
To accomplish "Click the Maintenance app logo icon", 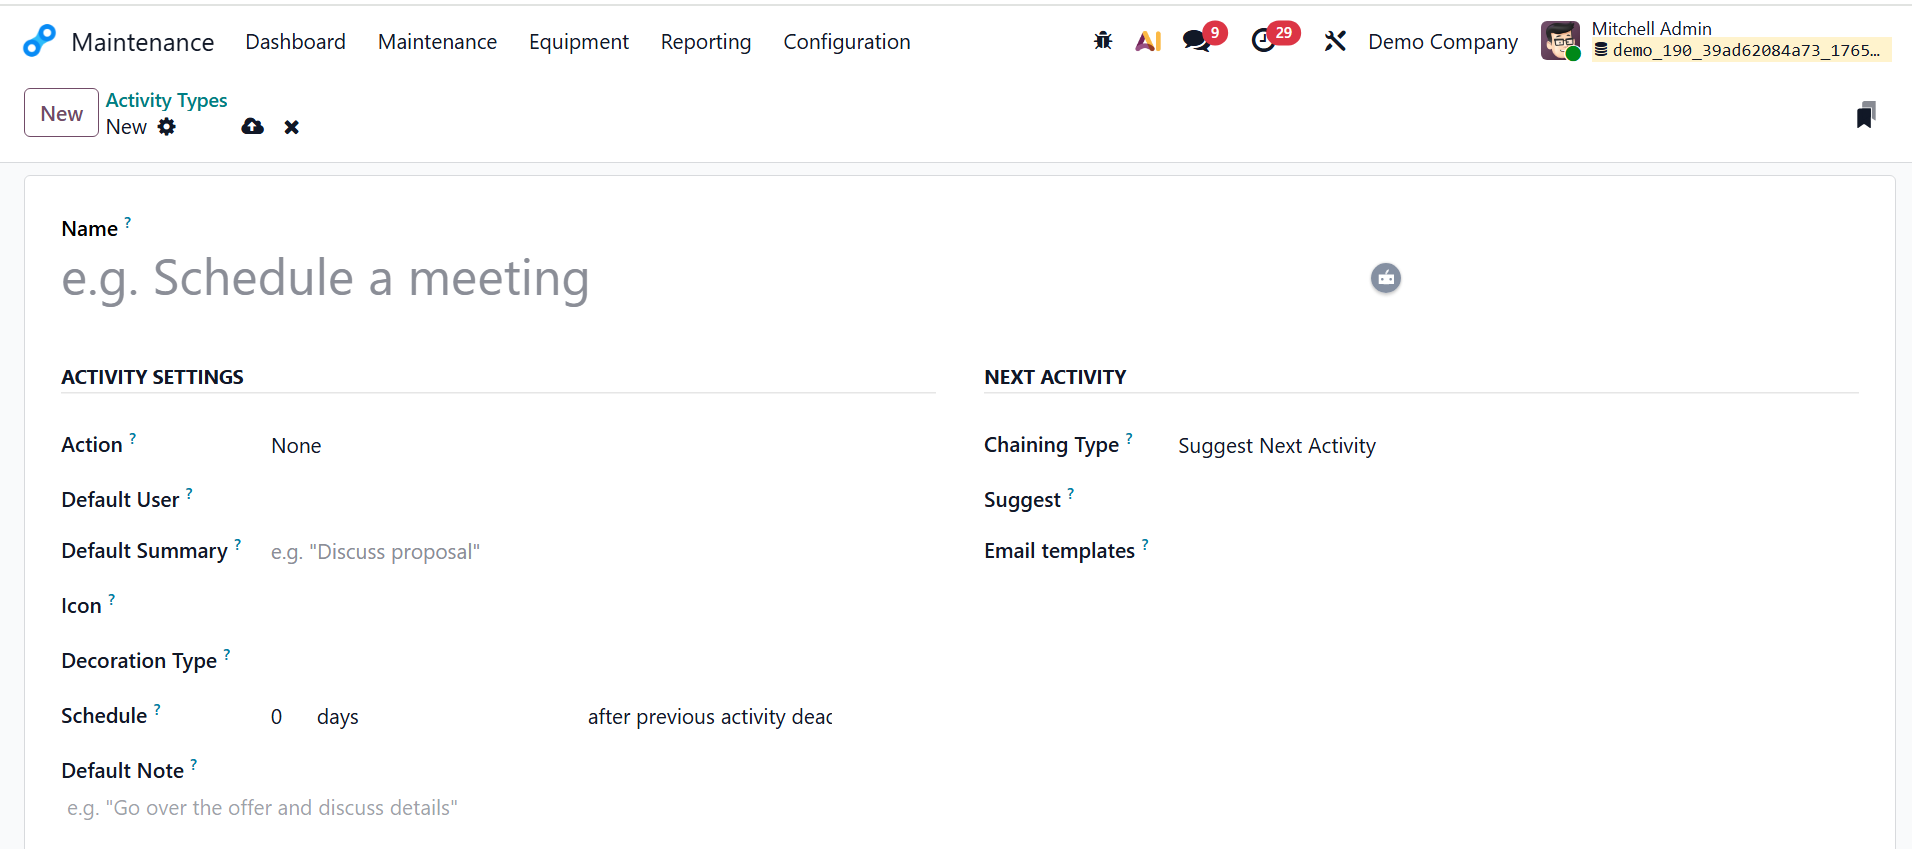I will click(39, 41).
